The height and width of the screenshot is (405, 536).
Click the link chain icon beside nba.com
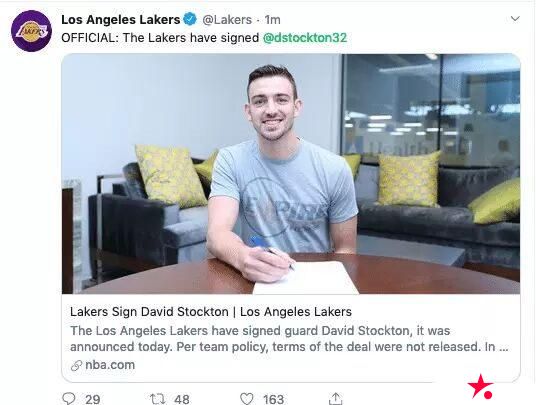[76, 365]
